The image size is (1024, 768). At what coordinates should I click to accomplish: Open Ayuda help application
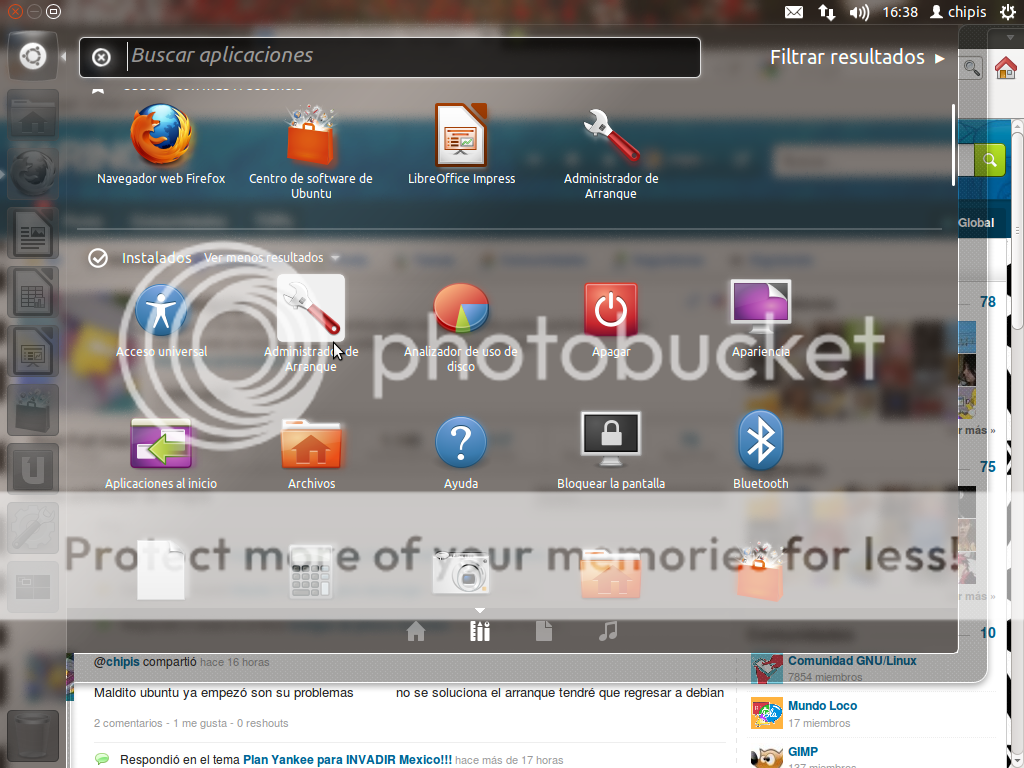coord(461,454)
